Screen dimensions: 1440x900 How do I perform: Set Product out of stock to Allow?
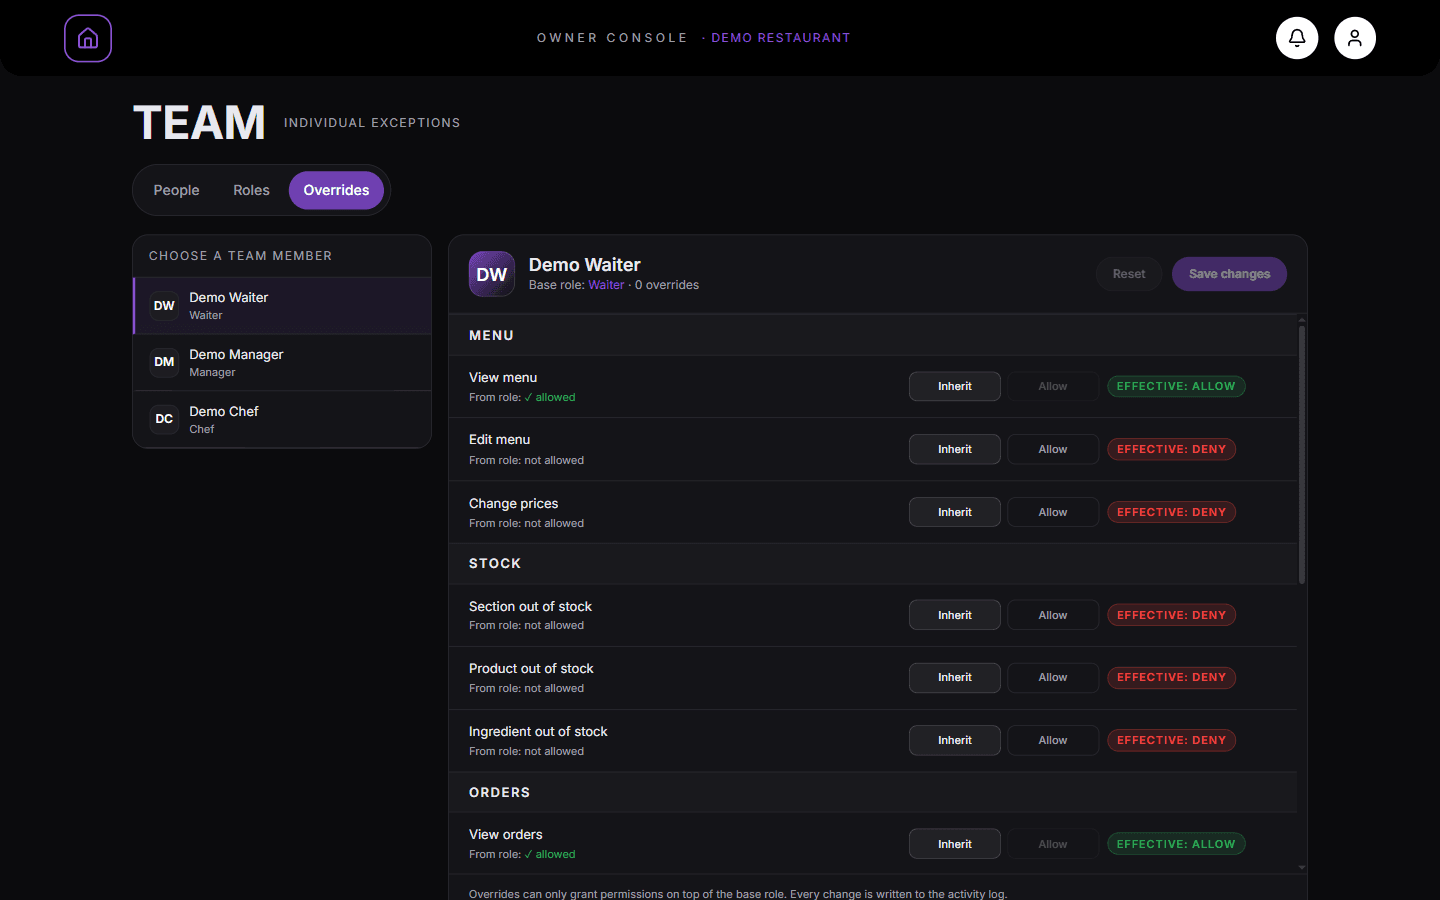coord(1053,677)
